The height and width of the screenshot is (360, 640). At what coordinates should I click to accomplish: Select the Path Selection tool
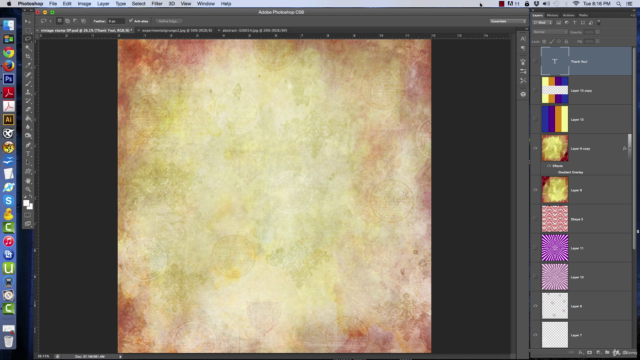[x=28, y=162]
